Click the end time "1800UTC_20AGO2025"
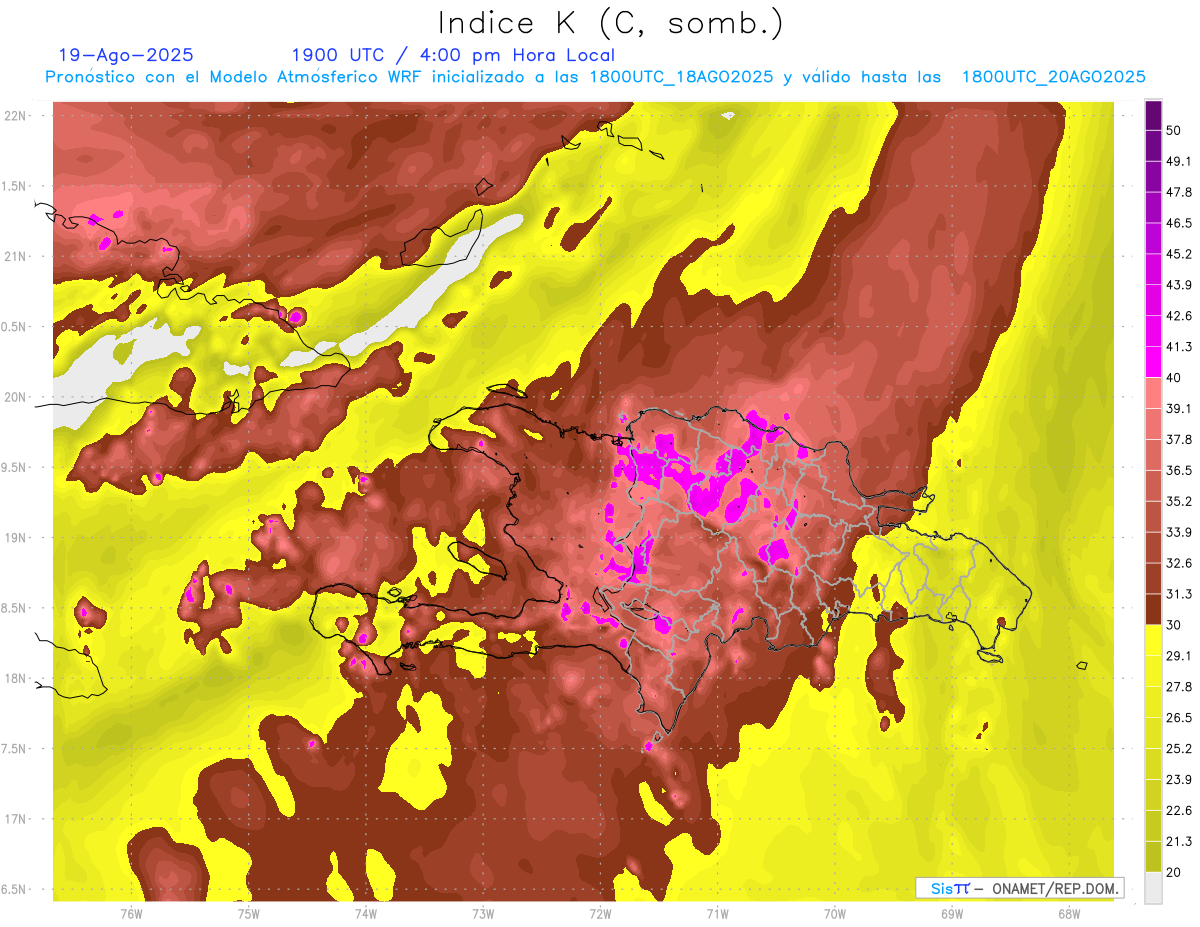 click(x=1053, y=77)
